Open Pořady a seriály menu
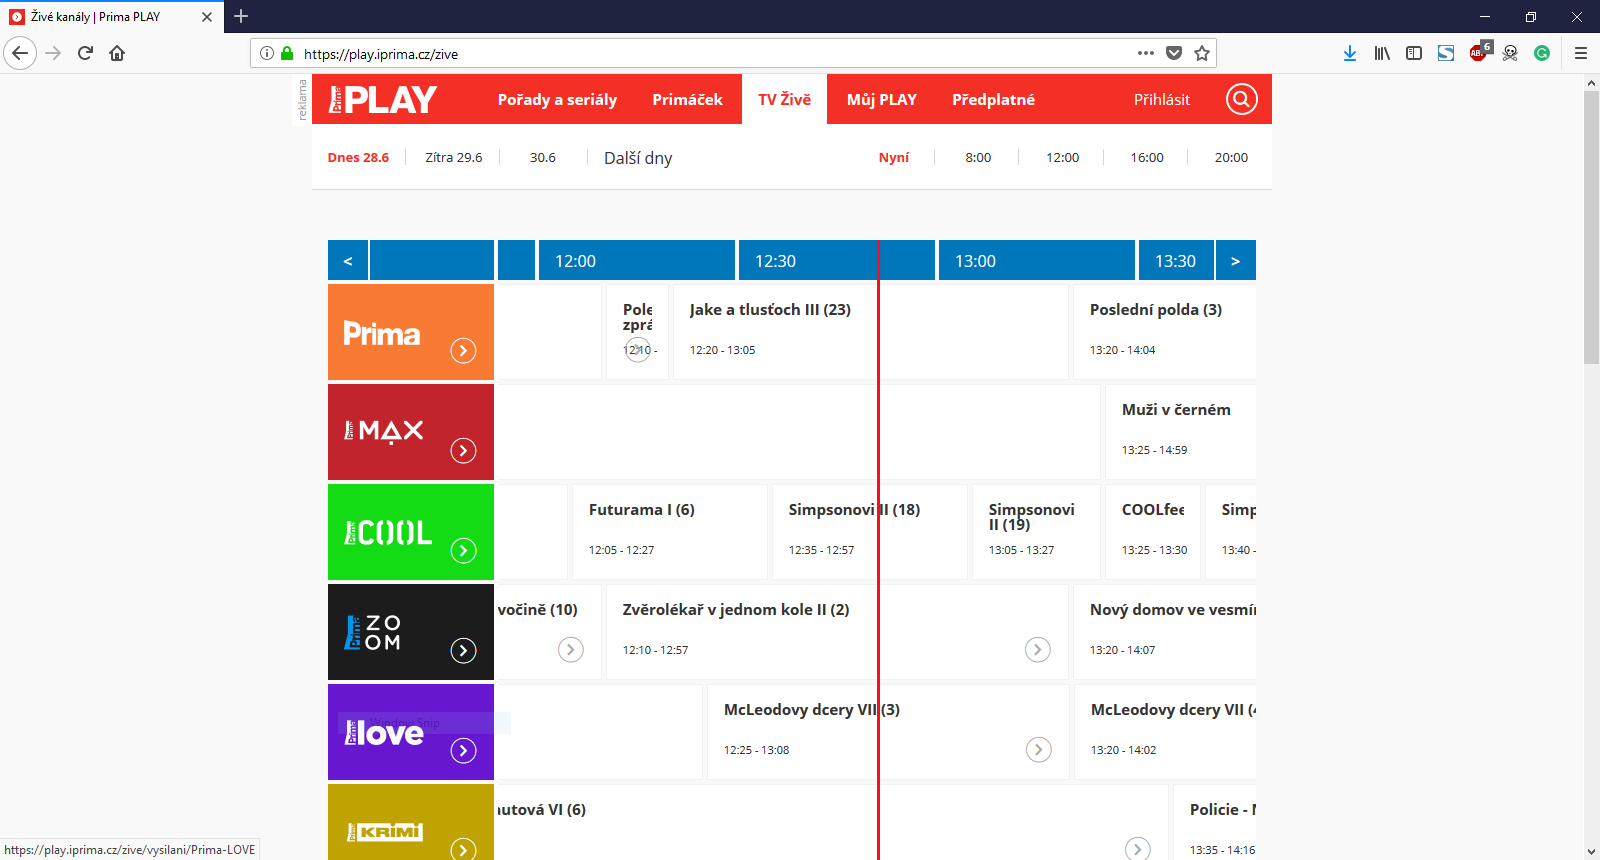Screen dimensions: 1600x860 pos(557,99)
